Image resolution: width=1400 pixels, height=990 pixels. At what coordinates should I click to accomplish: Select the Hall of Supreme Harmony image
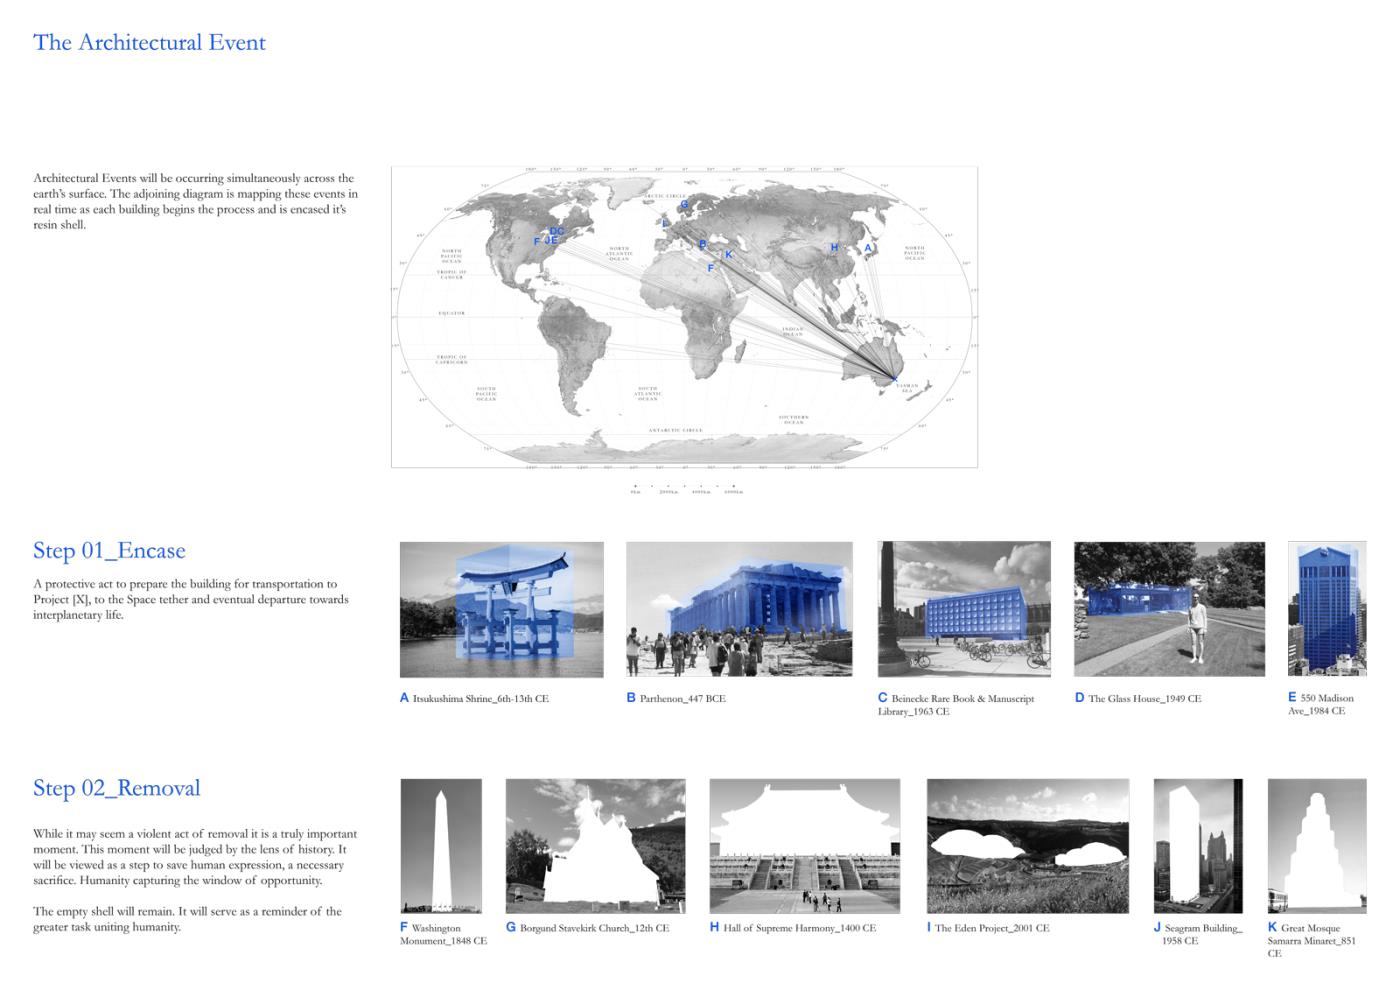[805, 846]
